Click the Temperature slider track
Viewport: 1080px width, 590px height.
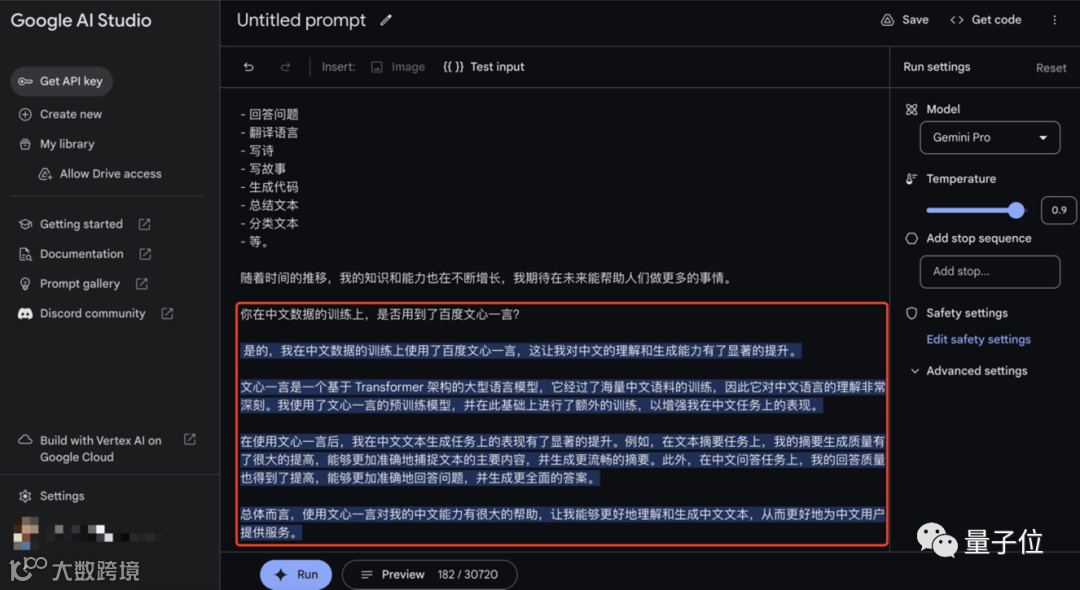click(x=975, y=211)
